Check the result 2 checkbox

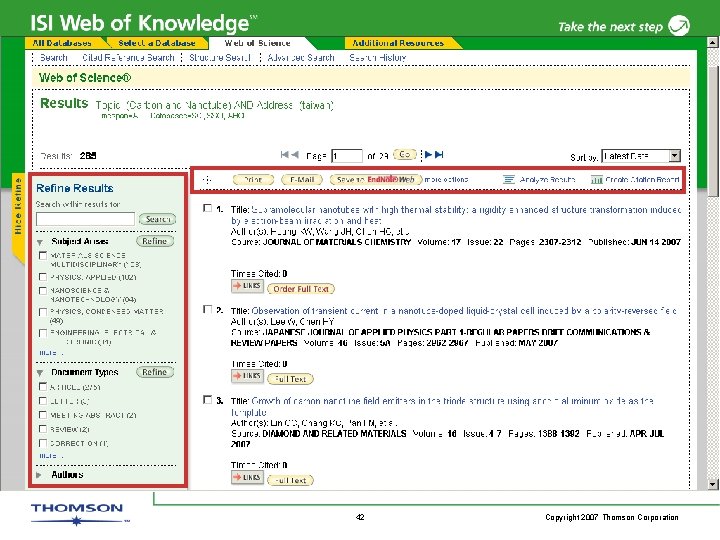208,309
